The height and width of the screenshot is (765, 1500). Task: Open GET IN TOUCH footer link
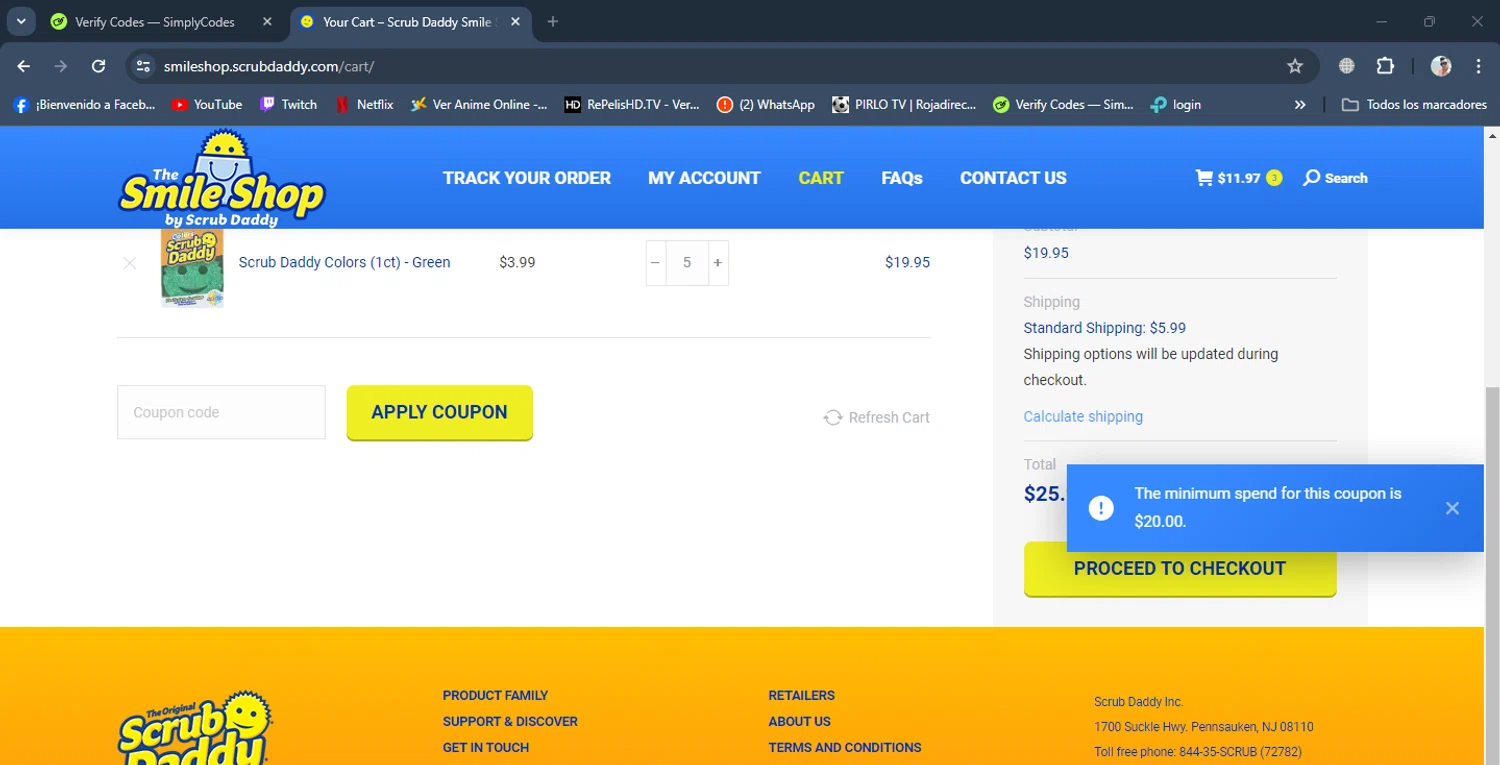click(486, 747)
